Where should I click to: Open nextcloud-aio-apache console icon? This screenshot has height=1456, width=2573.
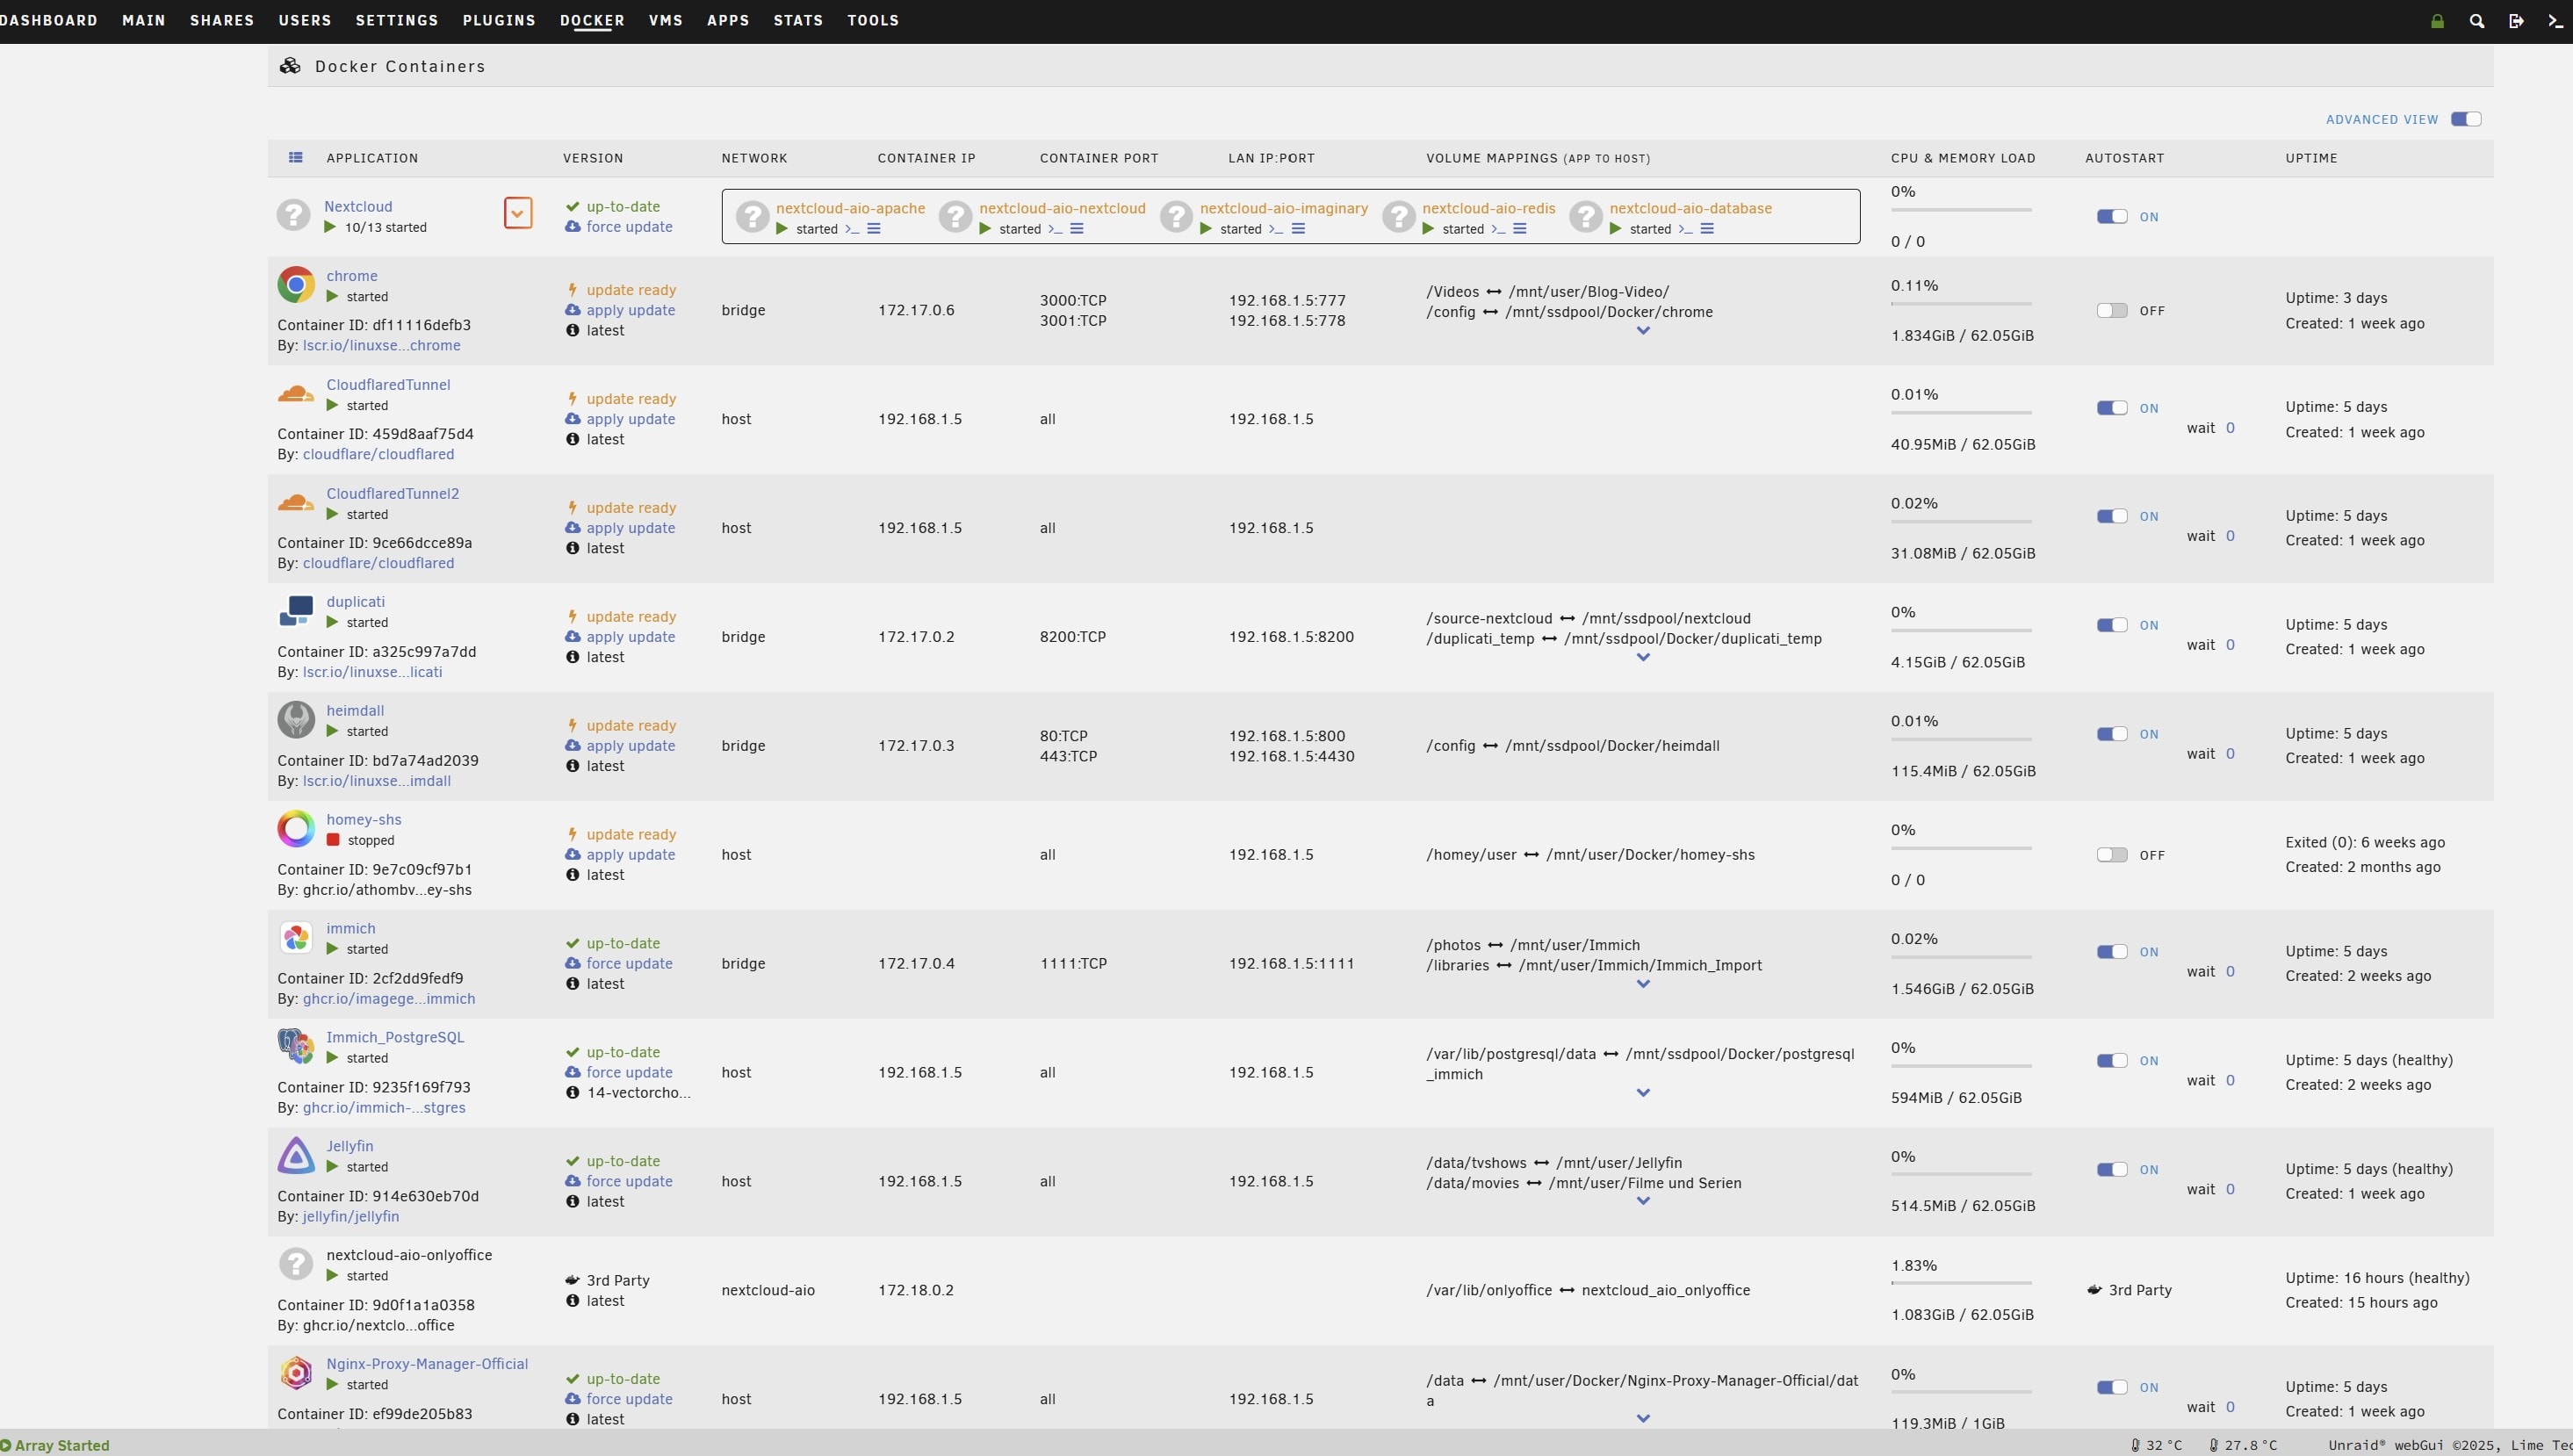pos(852,229)
